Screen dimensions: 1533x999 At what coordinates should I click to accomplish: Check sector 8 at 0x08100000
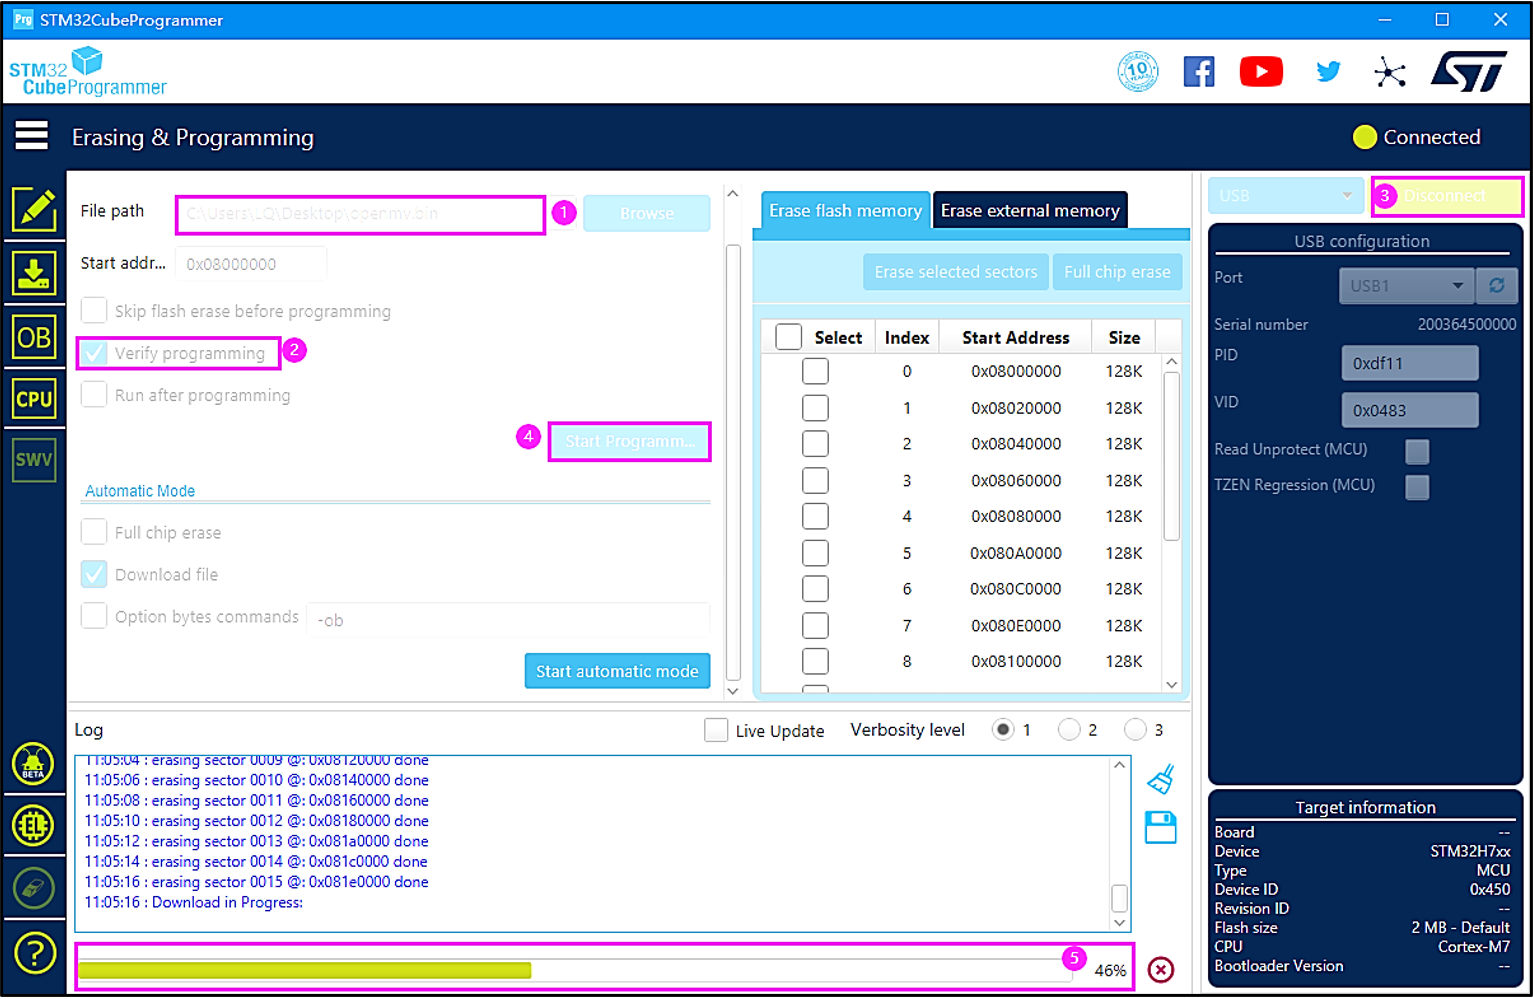coord(816,661)
